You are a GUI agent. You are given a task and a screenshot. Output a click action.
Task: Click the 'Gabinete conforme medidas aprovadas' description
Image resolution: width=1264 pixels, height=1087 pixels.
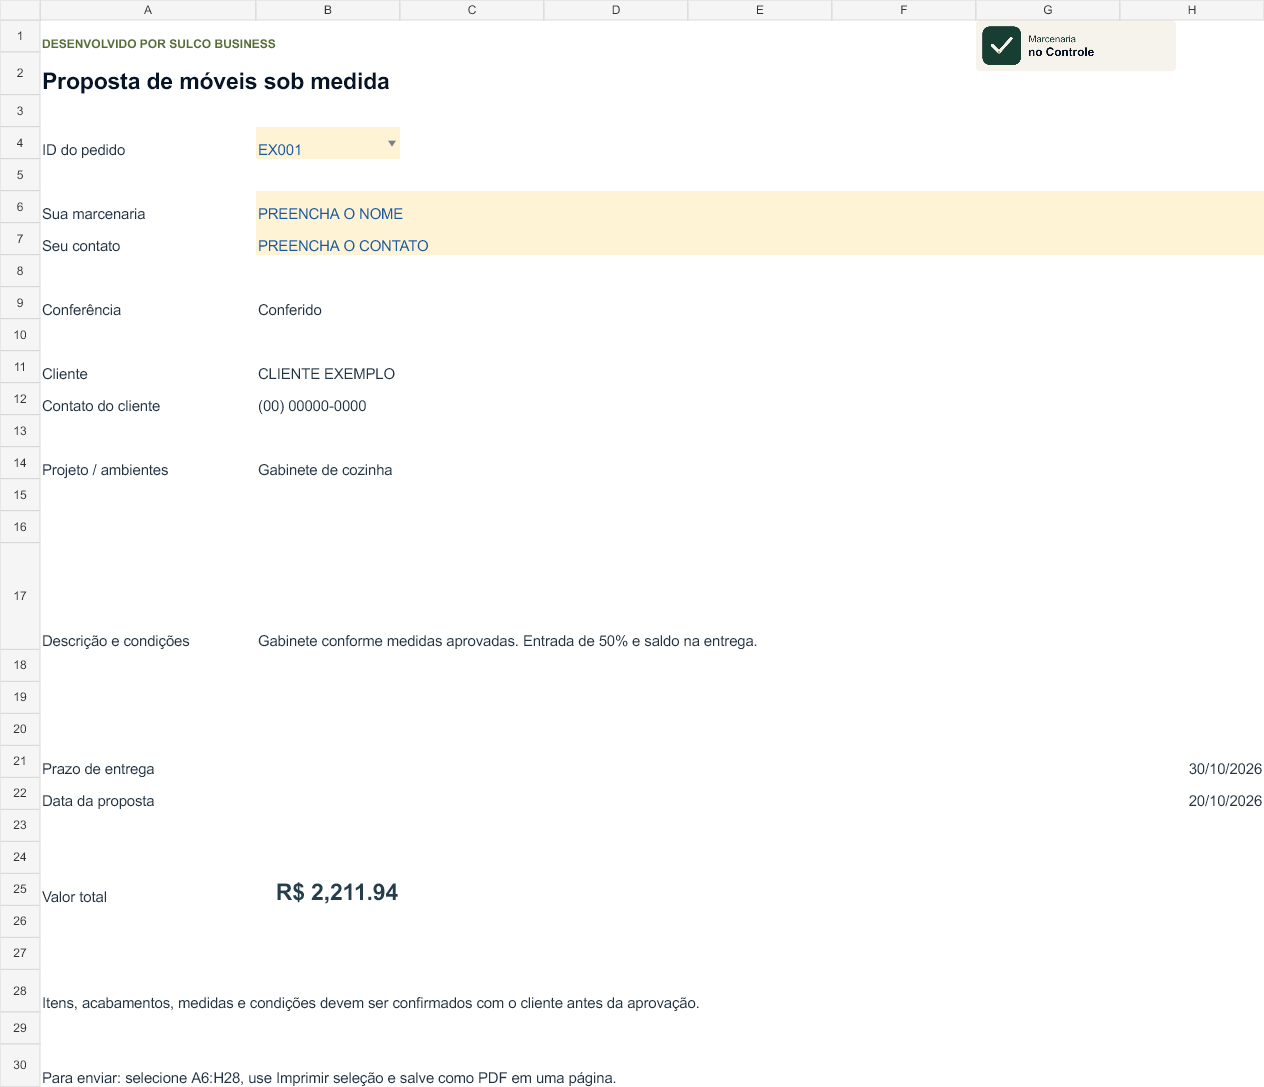[508, 641]
